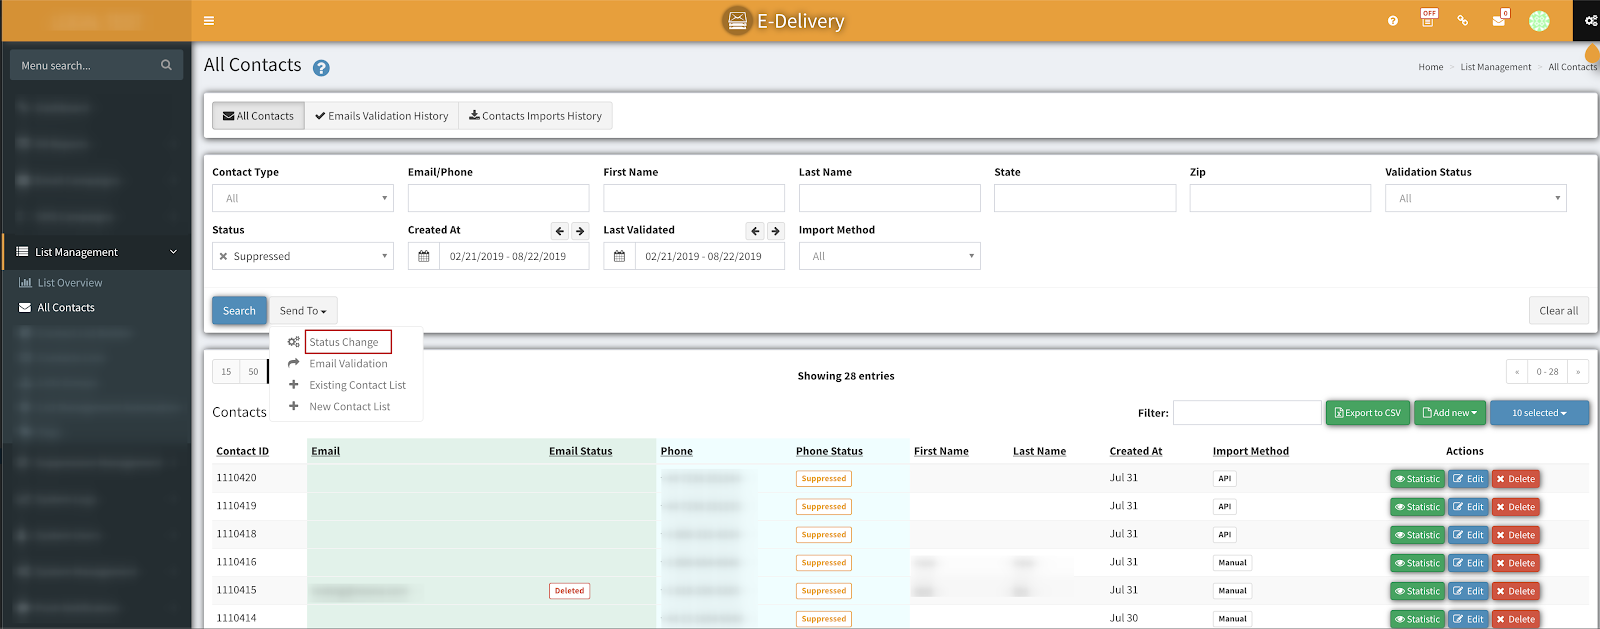1600x629 pixels.
Task: Click Export to CSV button
Action: (x=1367, y=413)
